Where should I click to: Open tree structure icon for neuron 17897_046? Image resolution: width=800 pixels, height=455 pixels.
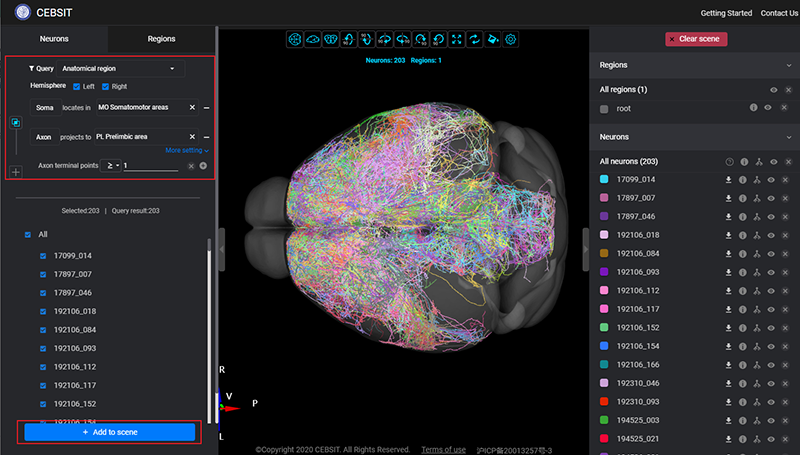[758, 216]
